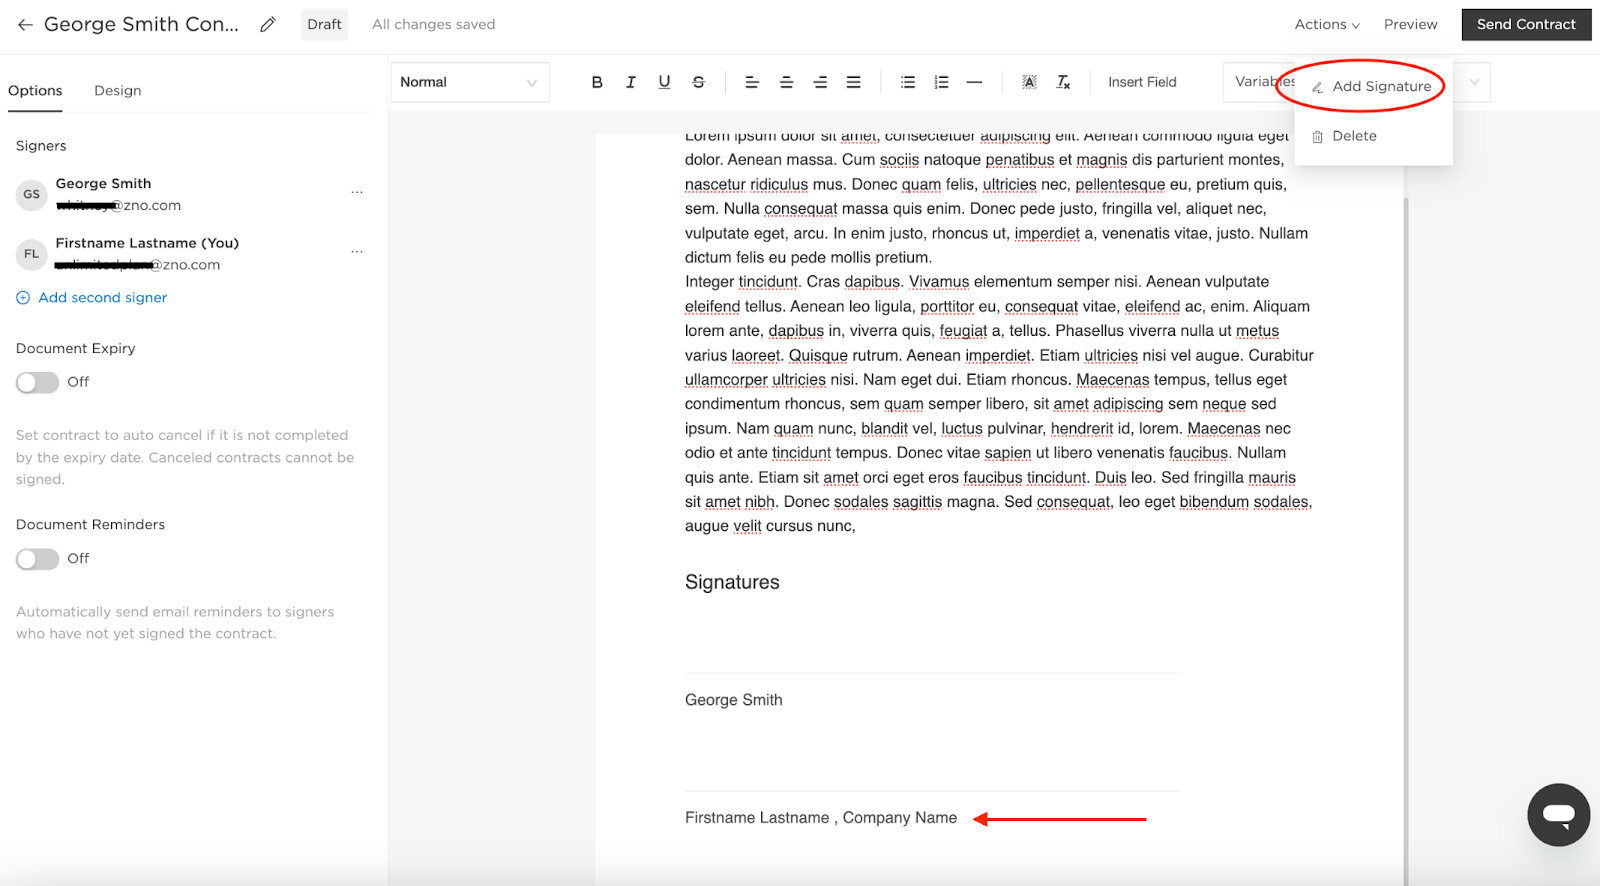Click the Send Contract button
Screen dimensions: 1600x886
[1526, 24]
